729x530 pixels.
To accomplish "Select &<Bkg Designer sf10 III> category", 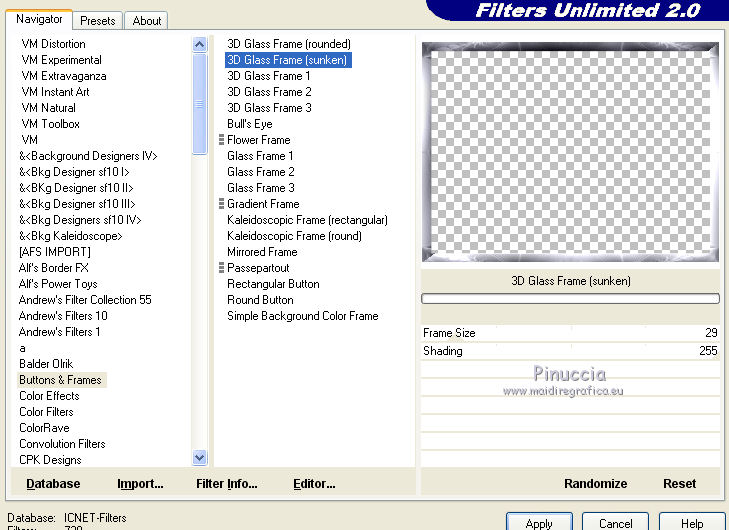I will (77, 204).
